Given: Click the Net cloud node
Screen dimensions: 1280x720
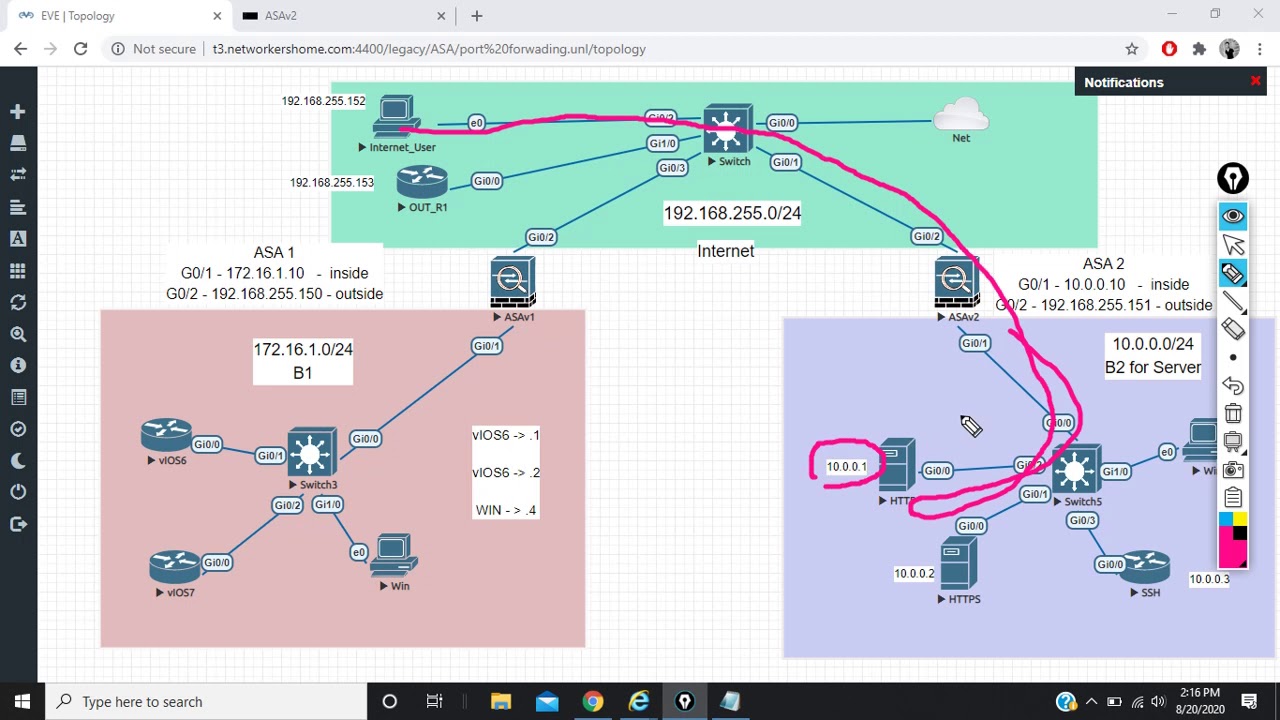Looking at the screenshot, I should click(x=961, y=114).
